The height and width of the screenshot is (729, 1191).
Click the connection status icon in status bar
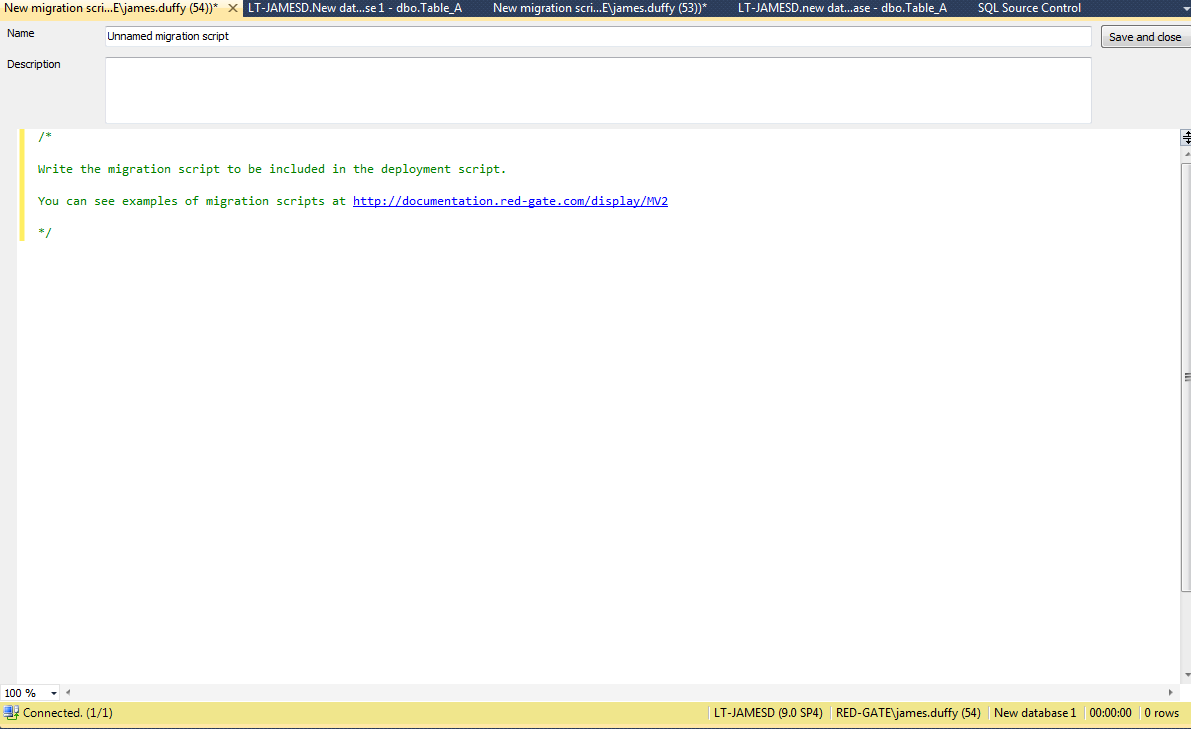pyautogui.click(x=11, y=713)
